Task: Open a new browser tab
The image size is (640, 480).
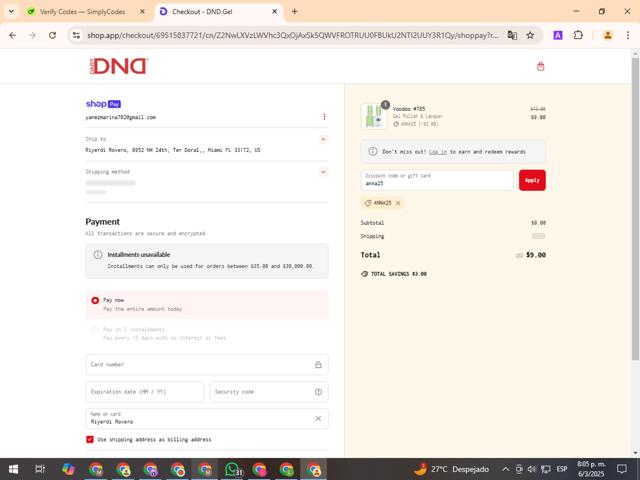Action: coord(294,11)
